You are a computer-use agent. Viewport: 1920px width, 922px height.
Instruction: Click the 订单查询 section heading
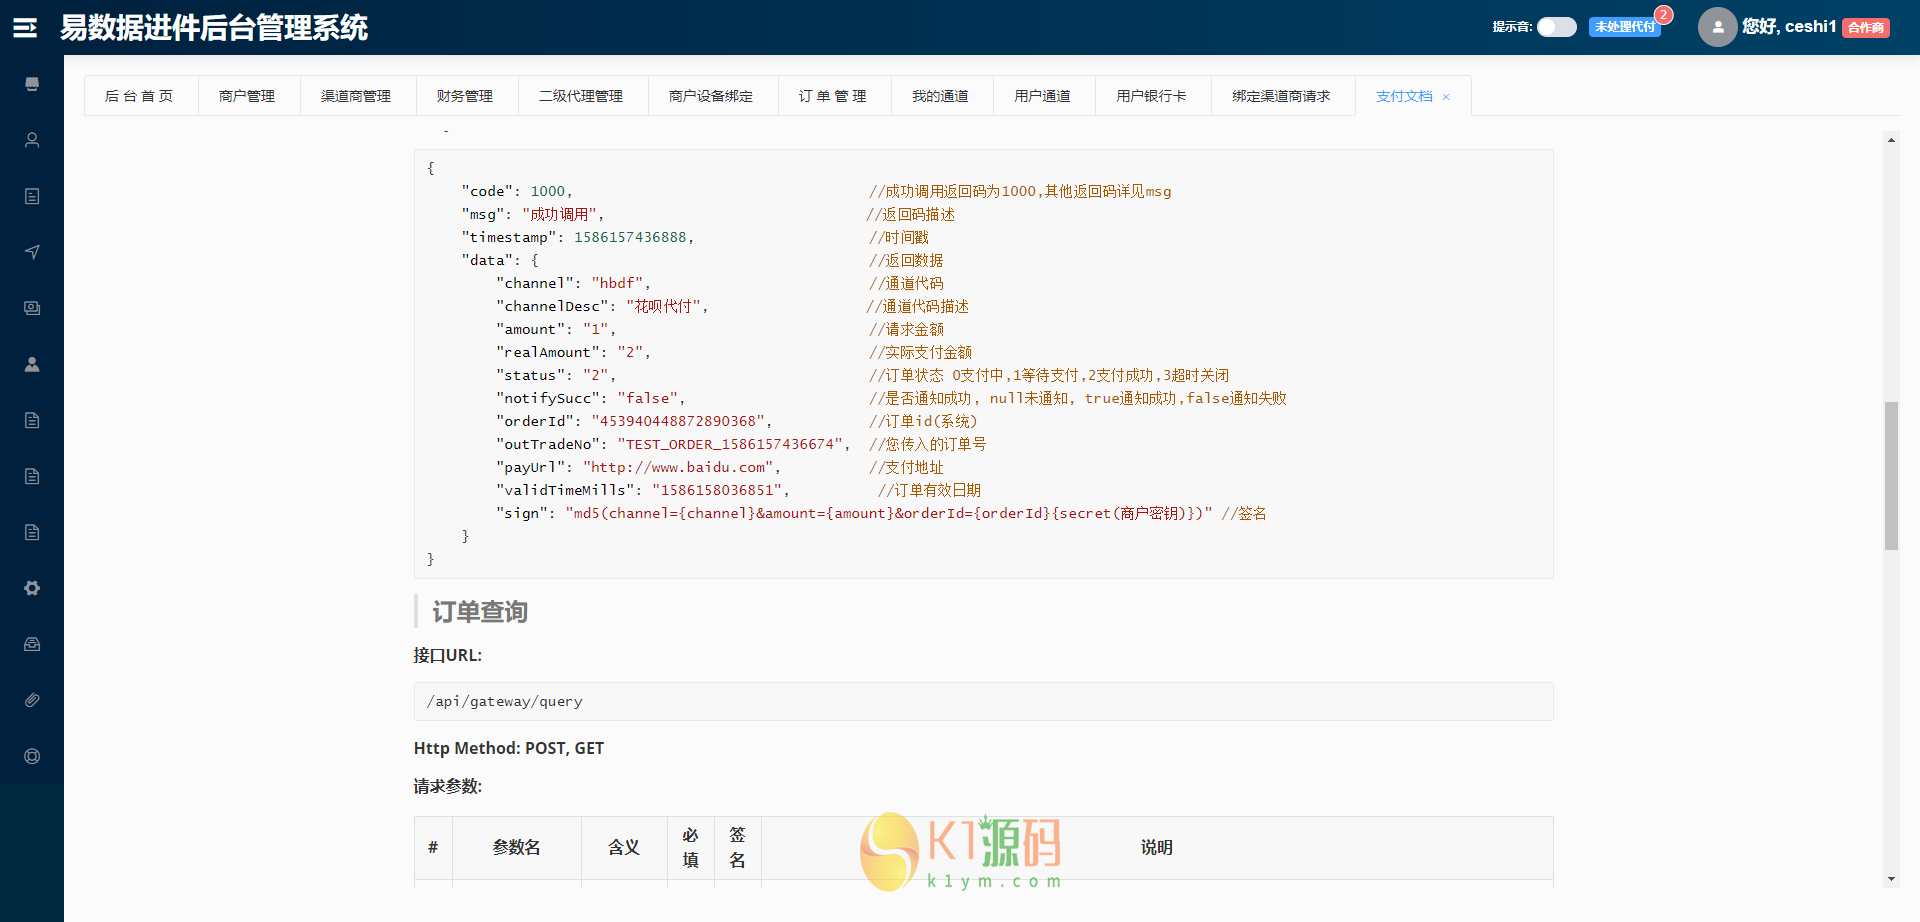480,612
